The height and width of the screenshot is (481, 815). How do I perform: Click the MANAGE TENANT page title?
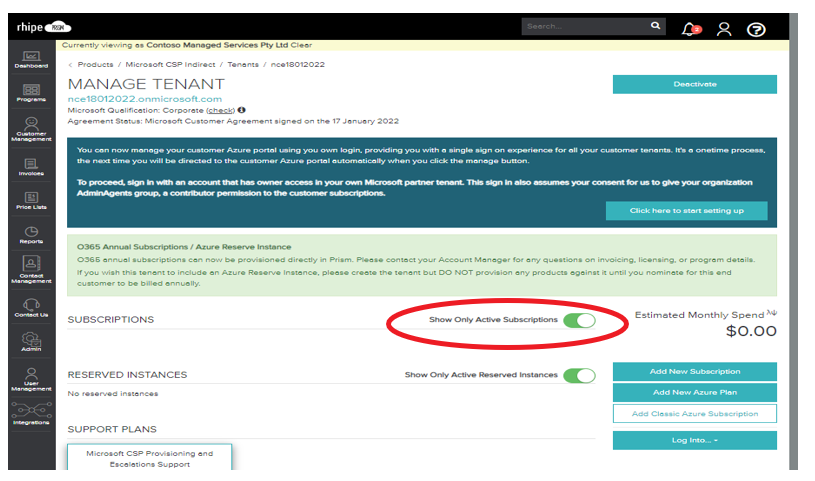[x=146, y=84]
